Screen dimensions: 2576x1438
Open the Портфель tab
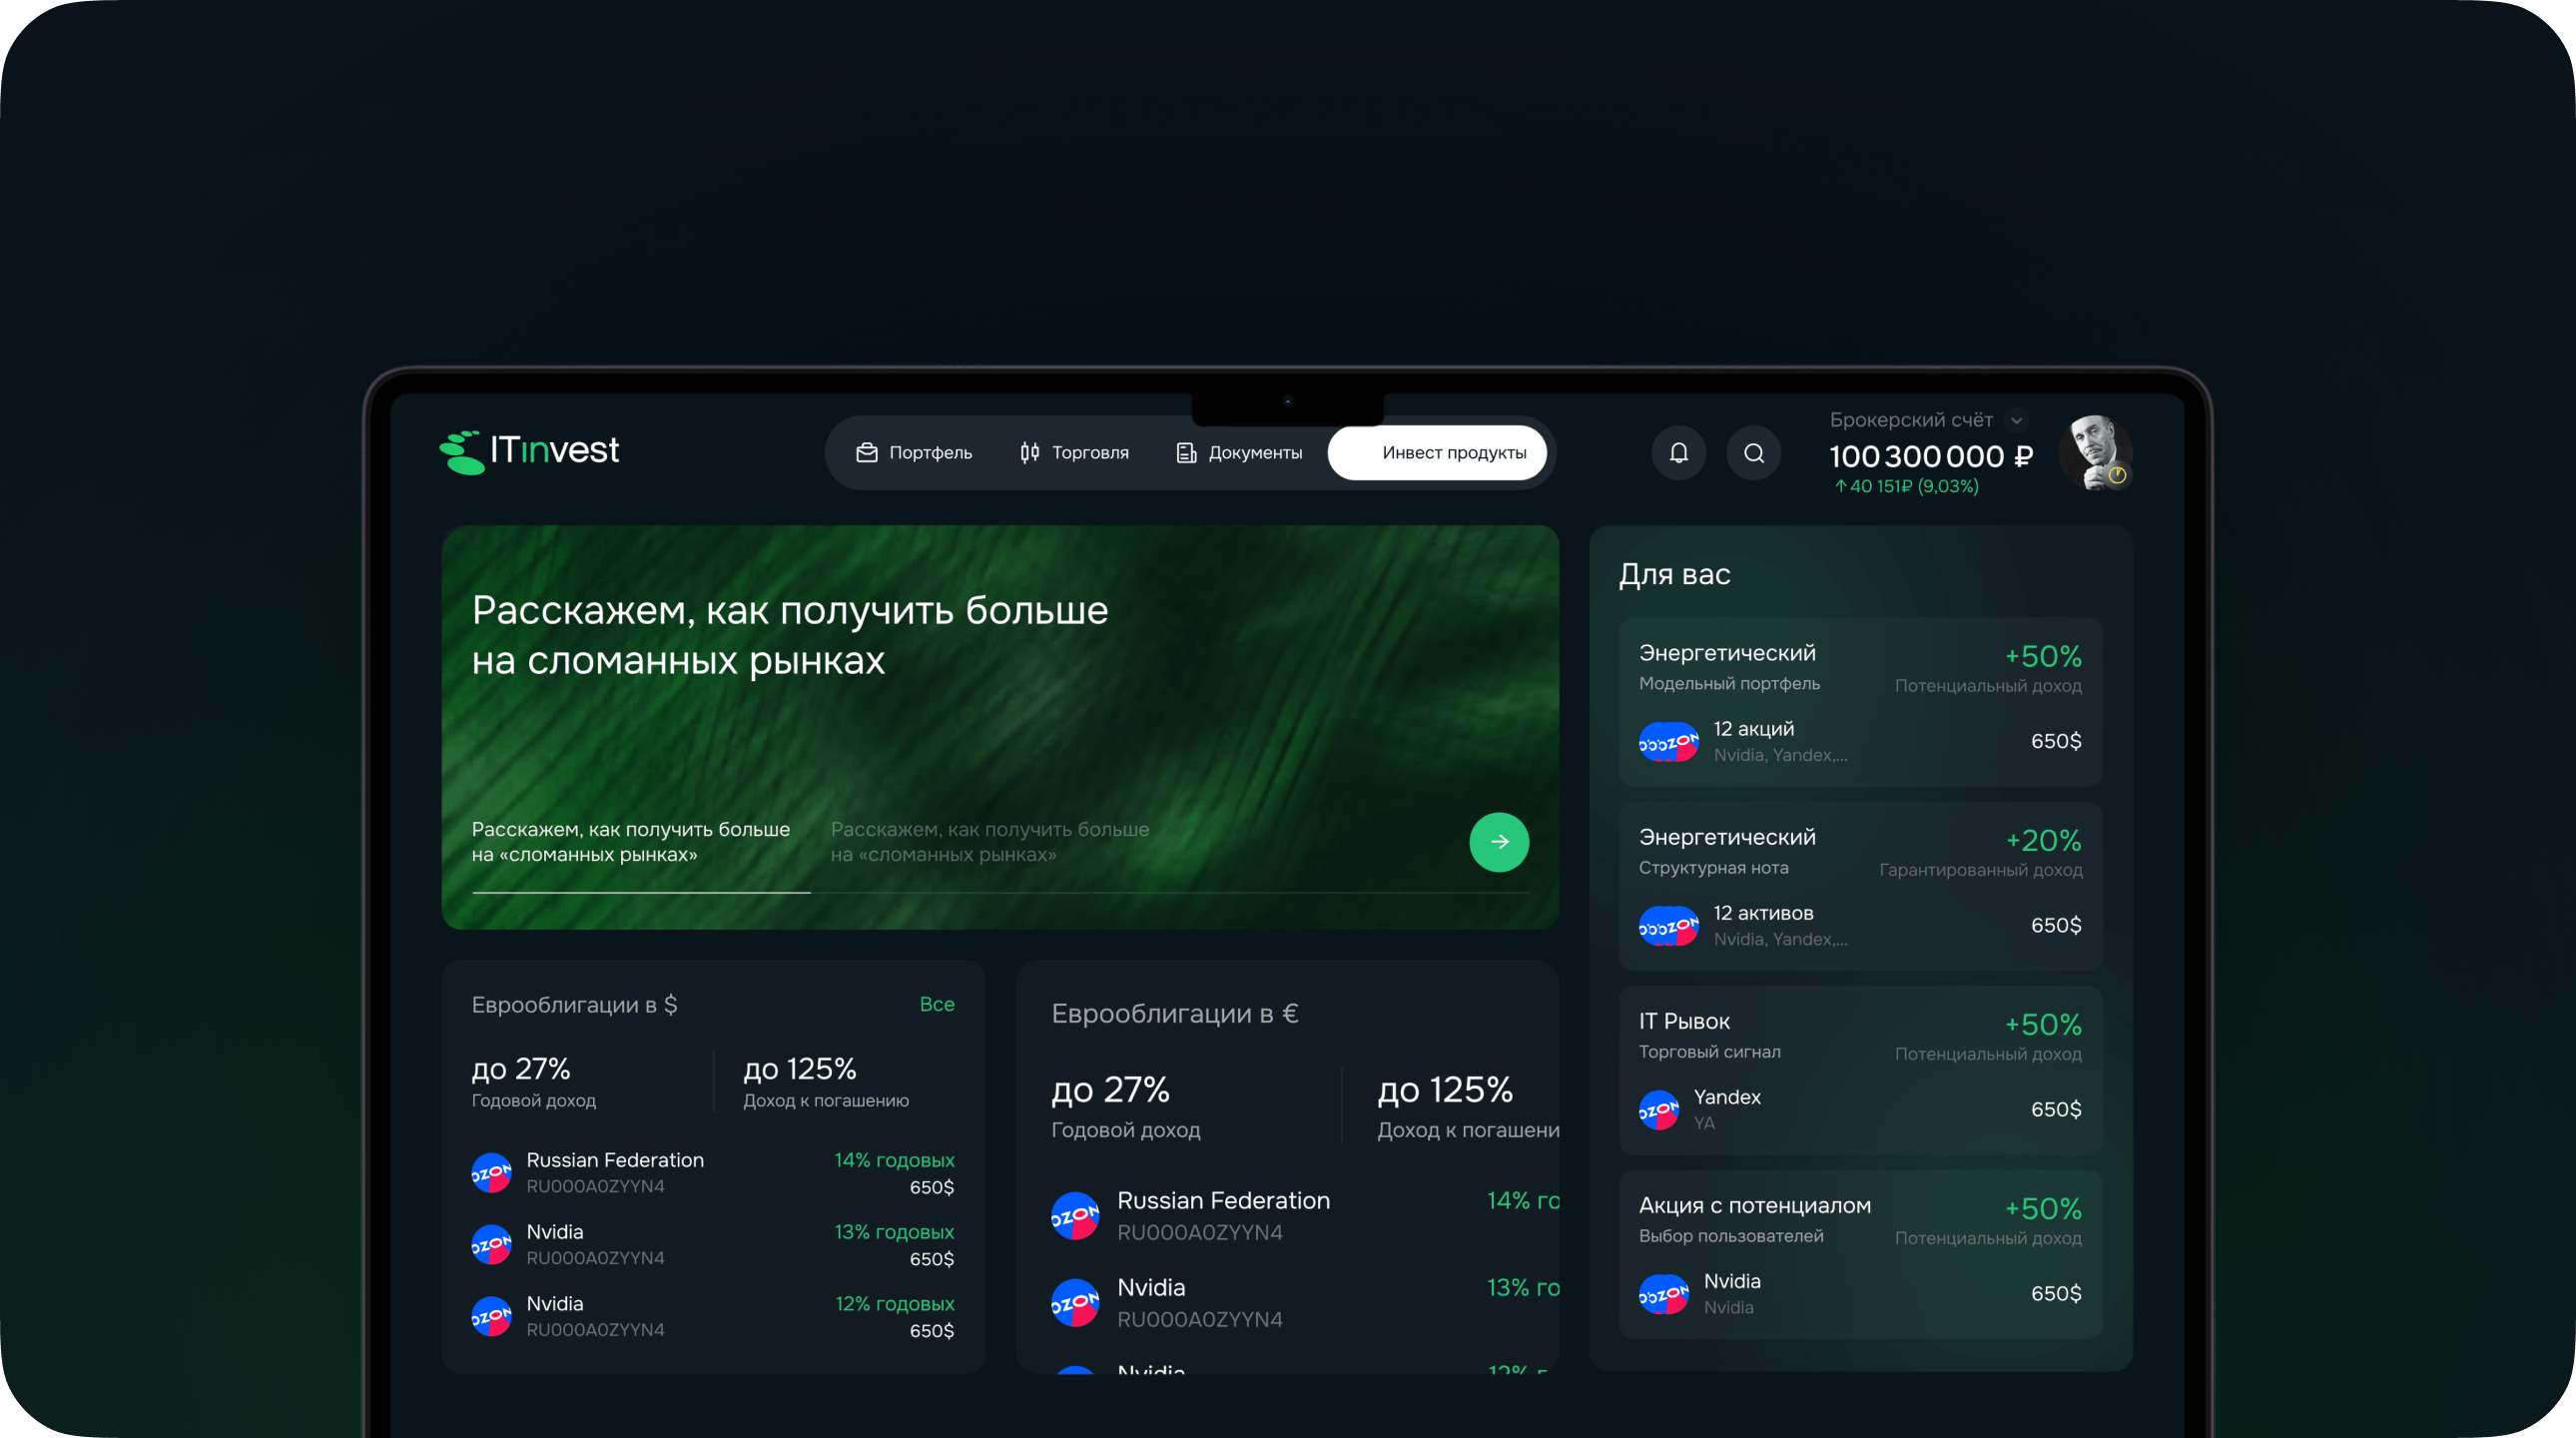point(914,453)
